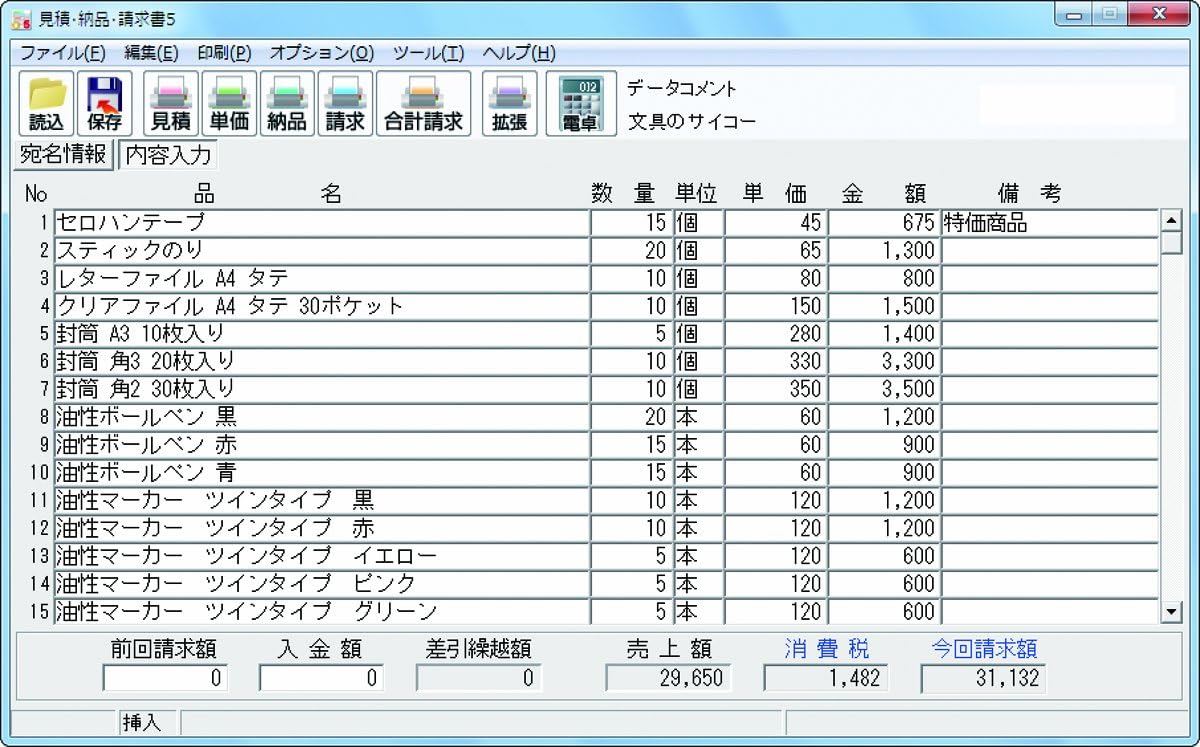The image size is (1200, 747).
Task: Click the 読込 folder icon to load data
Action: click(x=46, y=104)
